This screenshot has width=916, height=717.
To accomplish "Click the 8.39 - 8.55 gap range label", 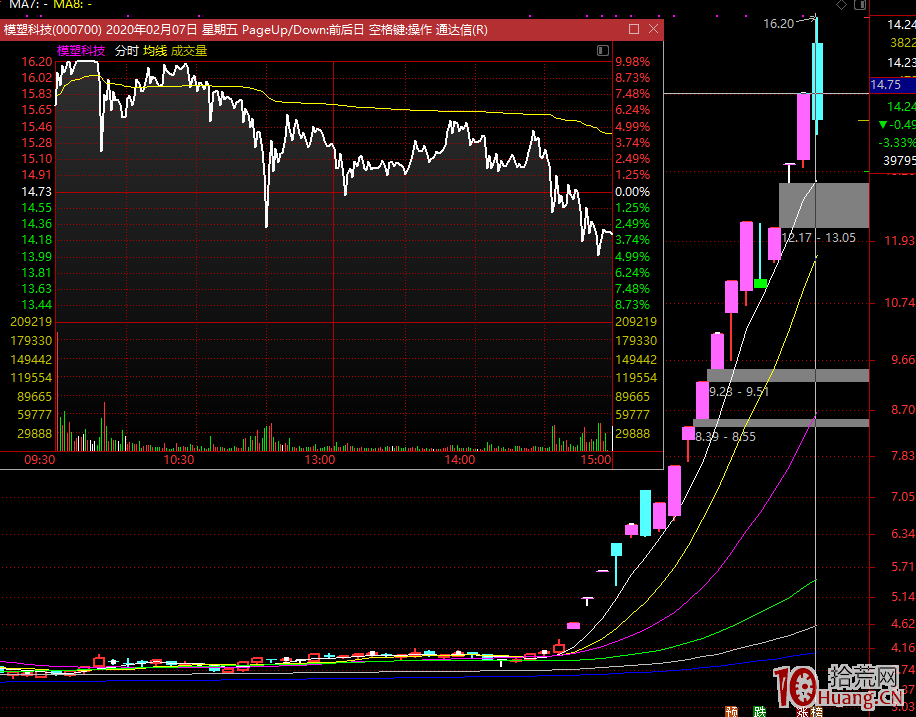I will tap(726, 437).
